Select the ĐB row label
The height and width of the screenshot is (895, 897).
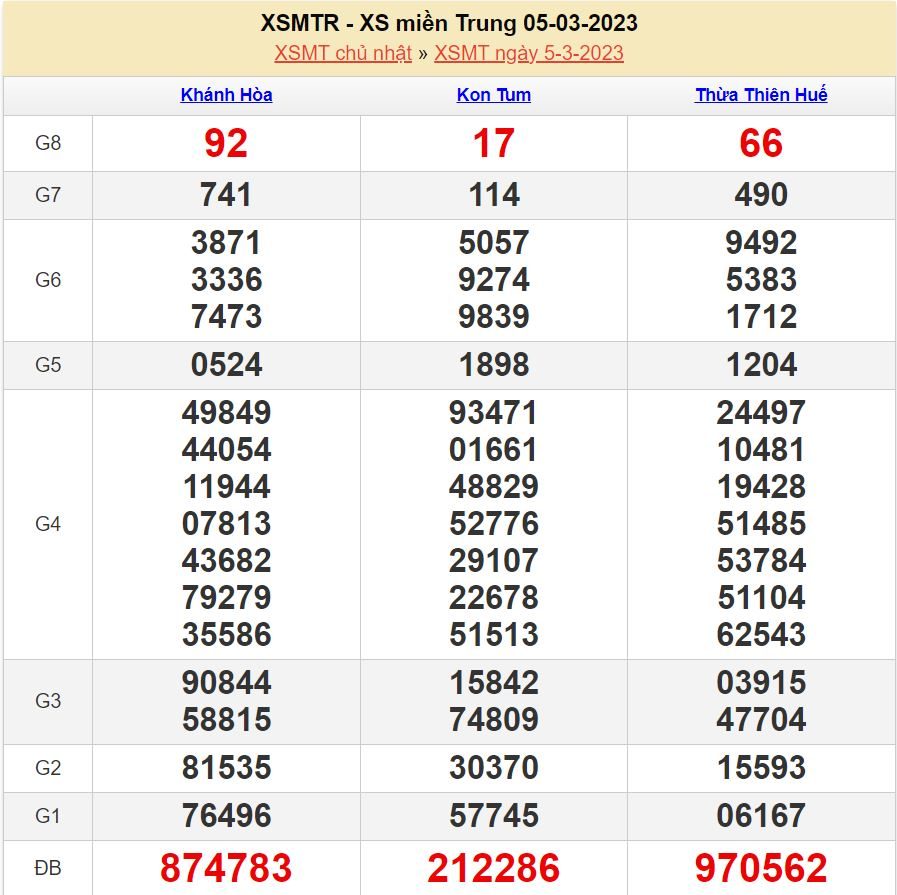48,868
